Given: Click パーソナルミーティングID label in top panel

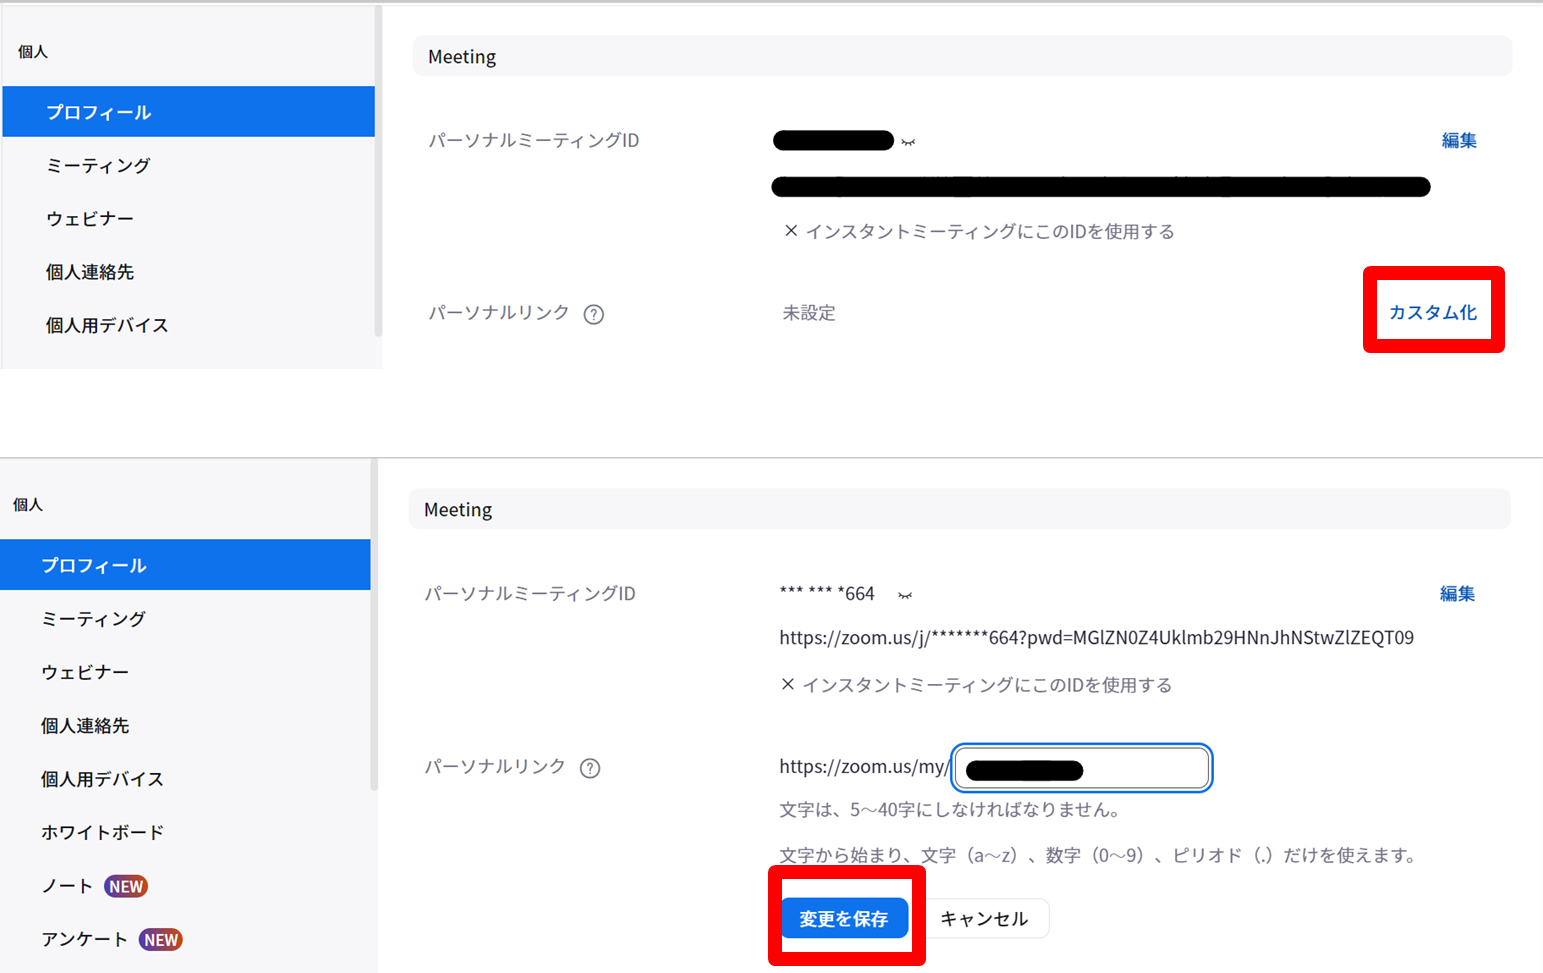Looking at the screenshot, I should [x=534, y=140].
